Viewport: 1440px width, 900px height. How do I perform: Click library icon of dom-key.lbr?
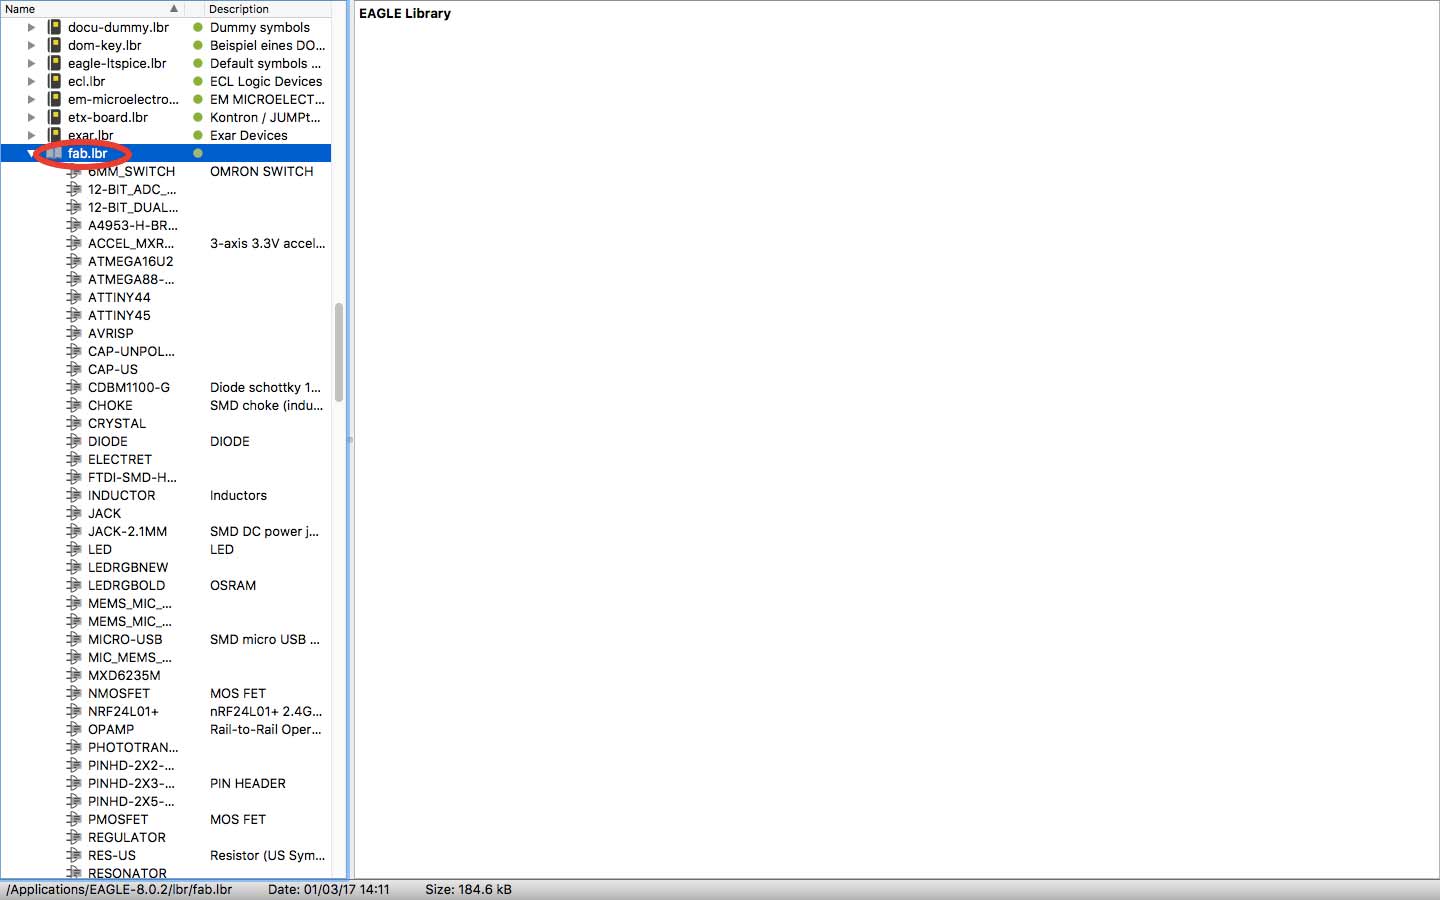click(x=55, y=46)
